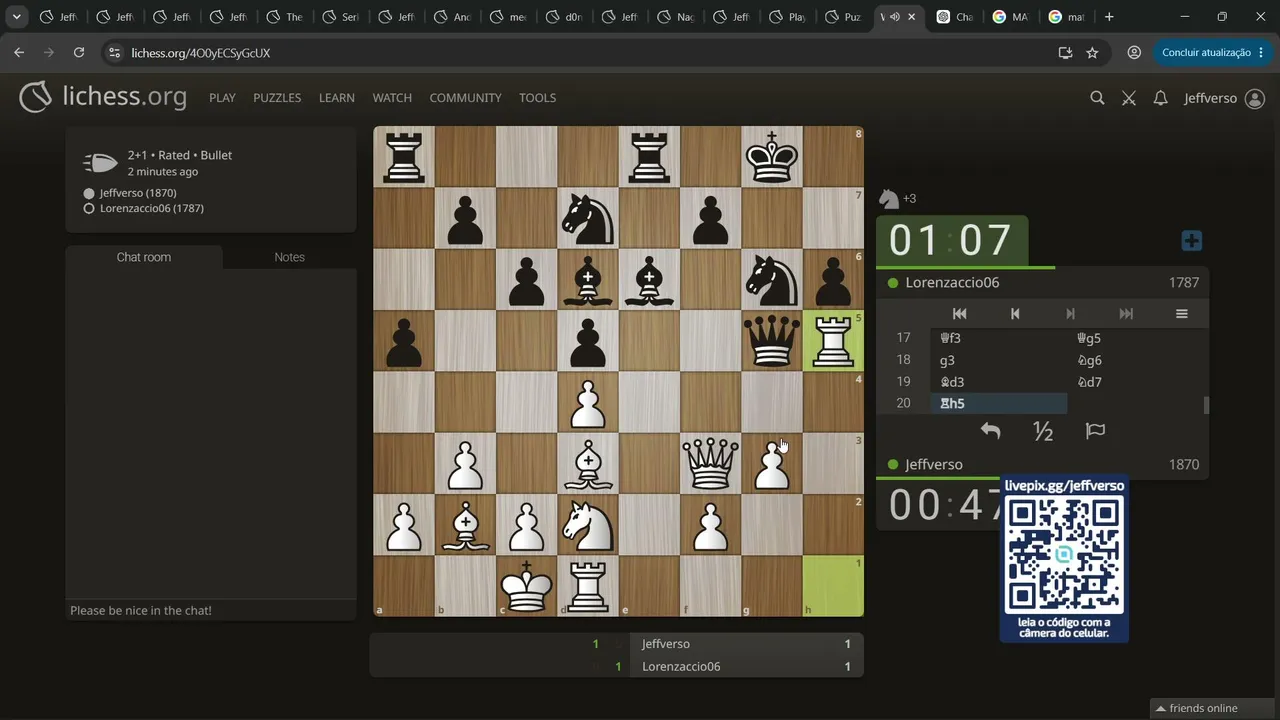The width and height of the screenshot is (1280, 720).
Task: Open notifications bell icon
Action: (1160, 98)
